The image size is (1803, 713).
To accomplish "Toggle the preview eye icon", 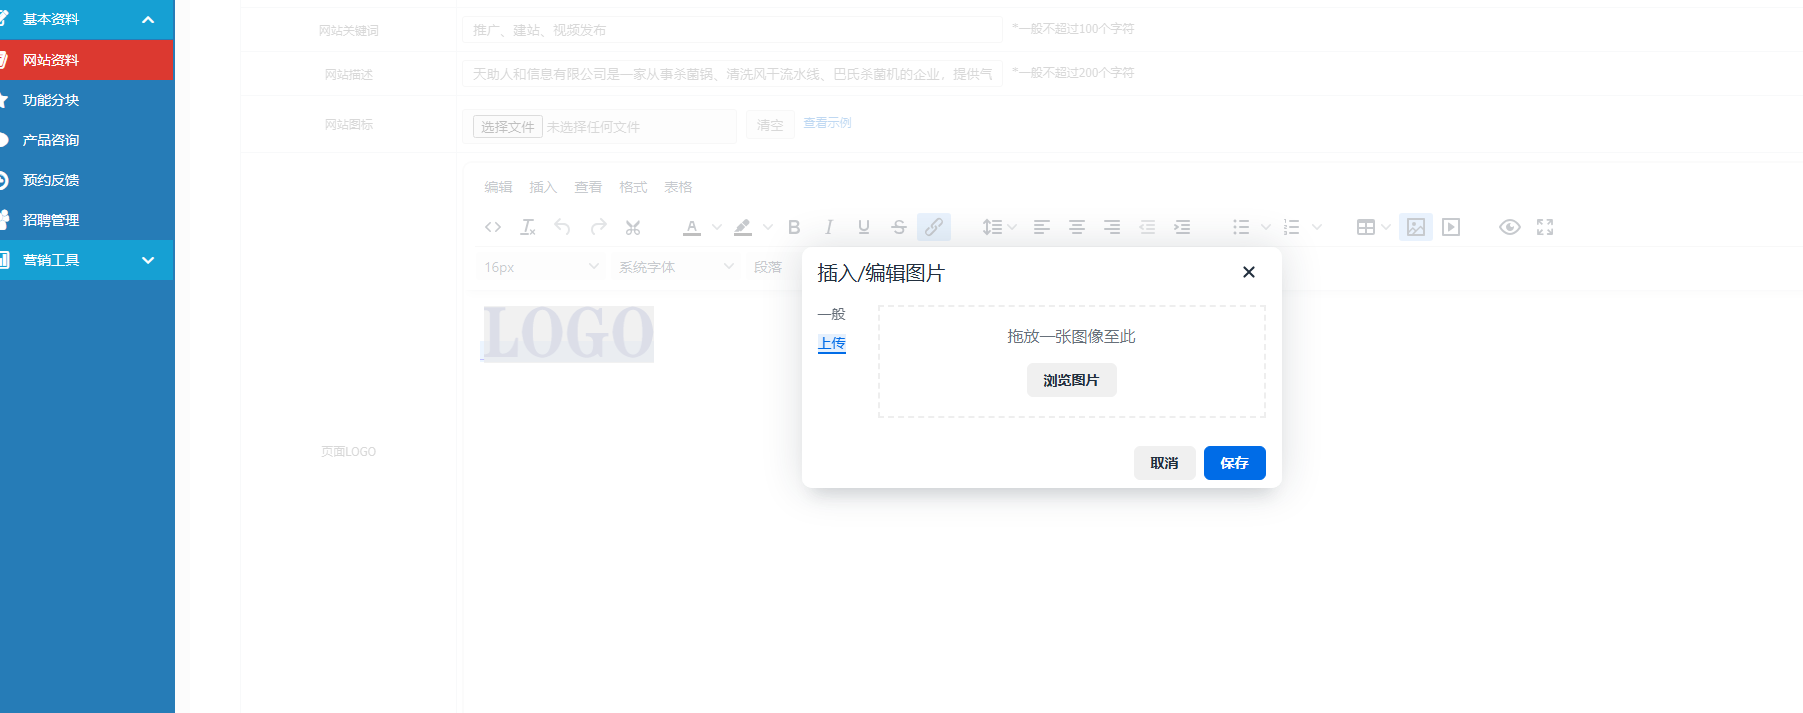I will pos(1509,227).
